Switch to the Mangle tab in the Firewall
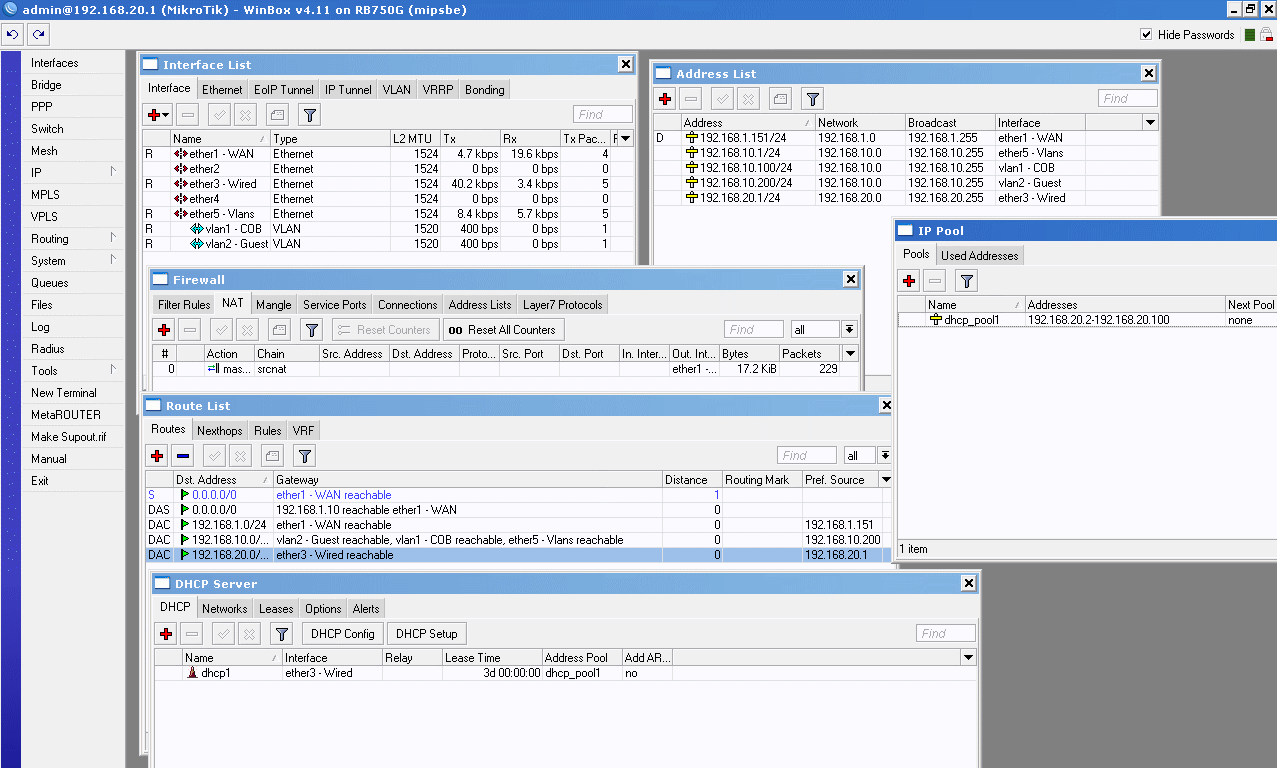The height and width of the screenshot is (768, 1277). point(273,304)
